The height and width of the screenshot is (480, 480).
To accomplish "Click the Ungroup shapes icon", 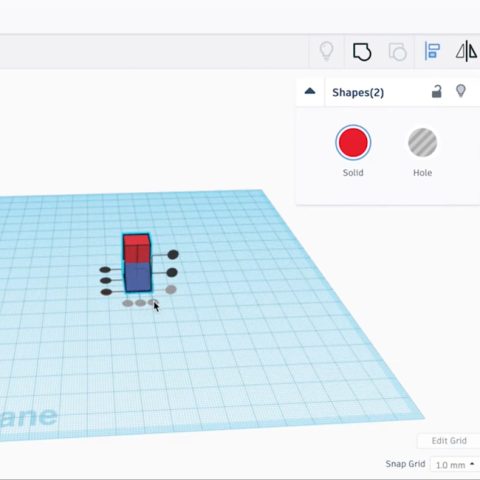I will coord(397,52).
